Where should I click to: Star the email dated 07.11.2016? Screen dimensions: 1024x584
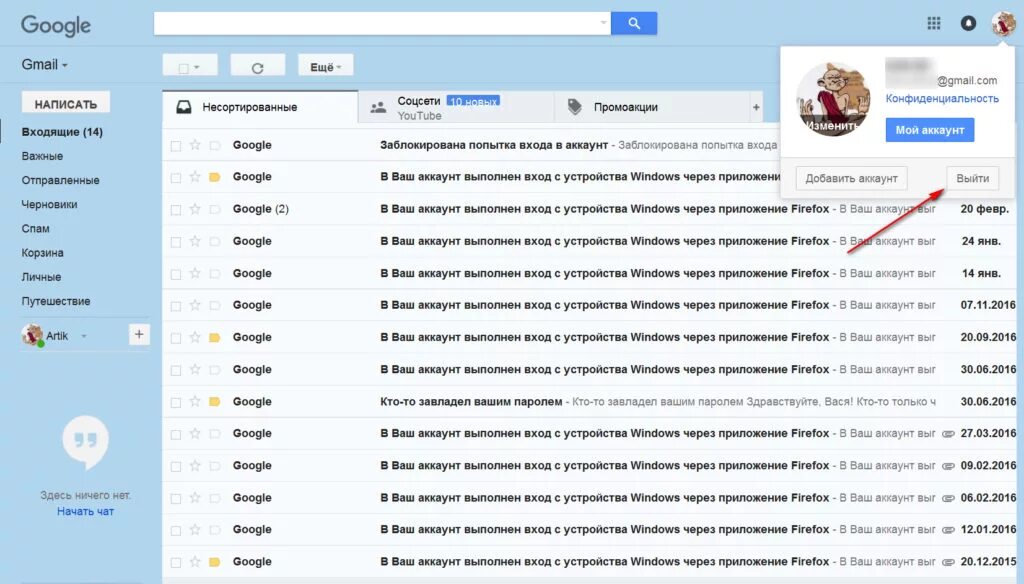tap(195, 305)
